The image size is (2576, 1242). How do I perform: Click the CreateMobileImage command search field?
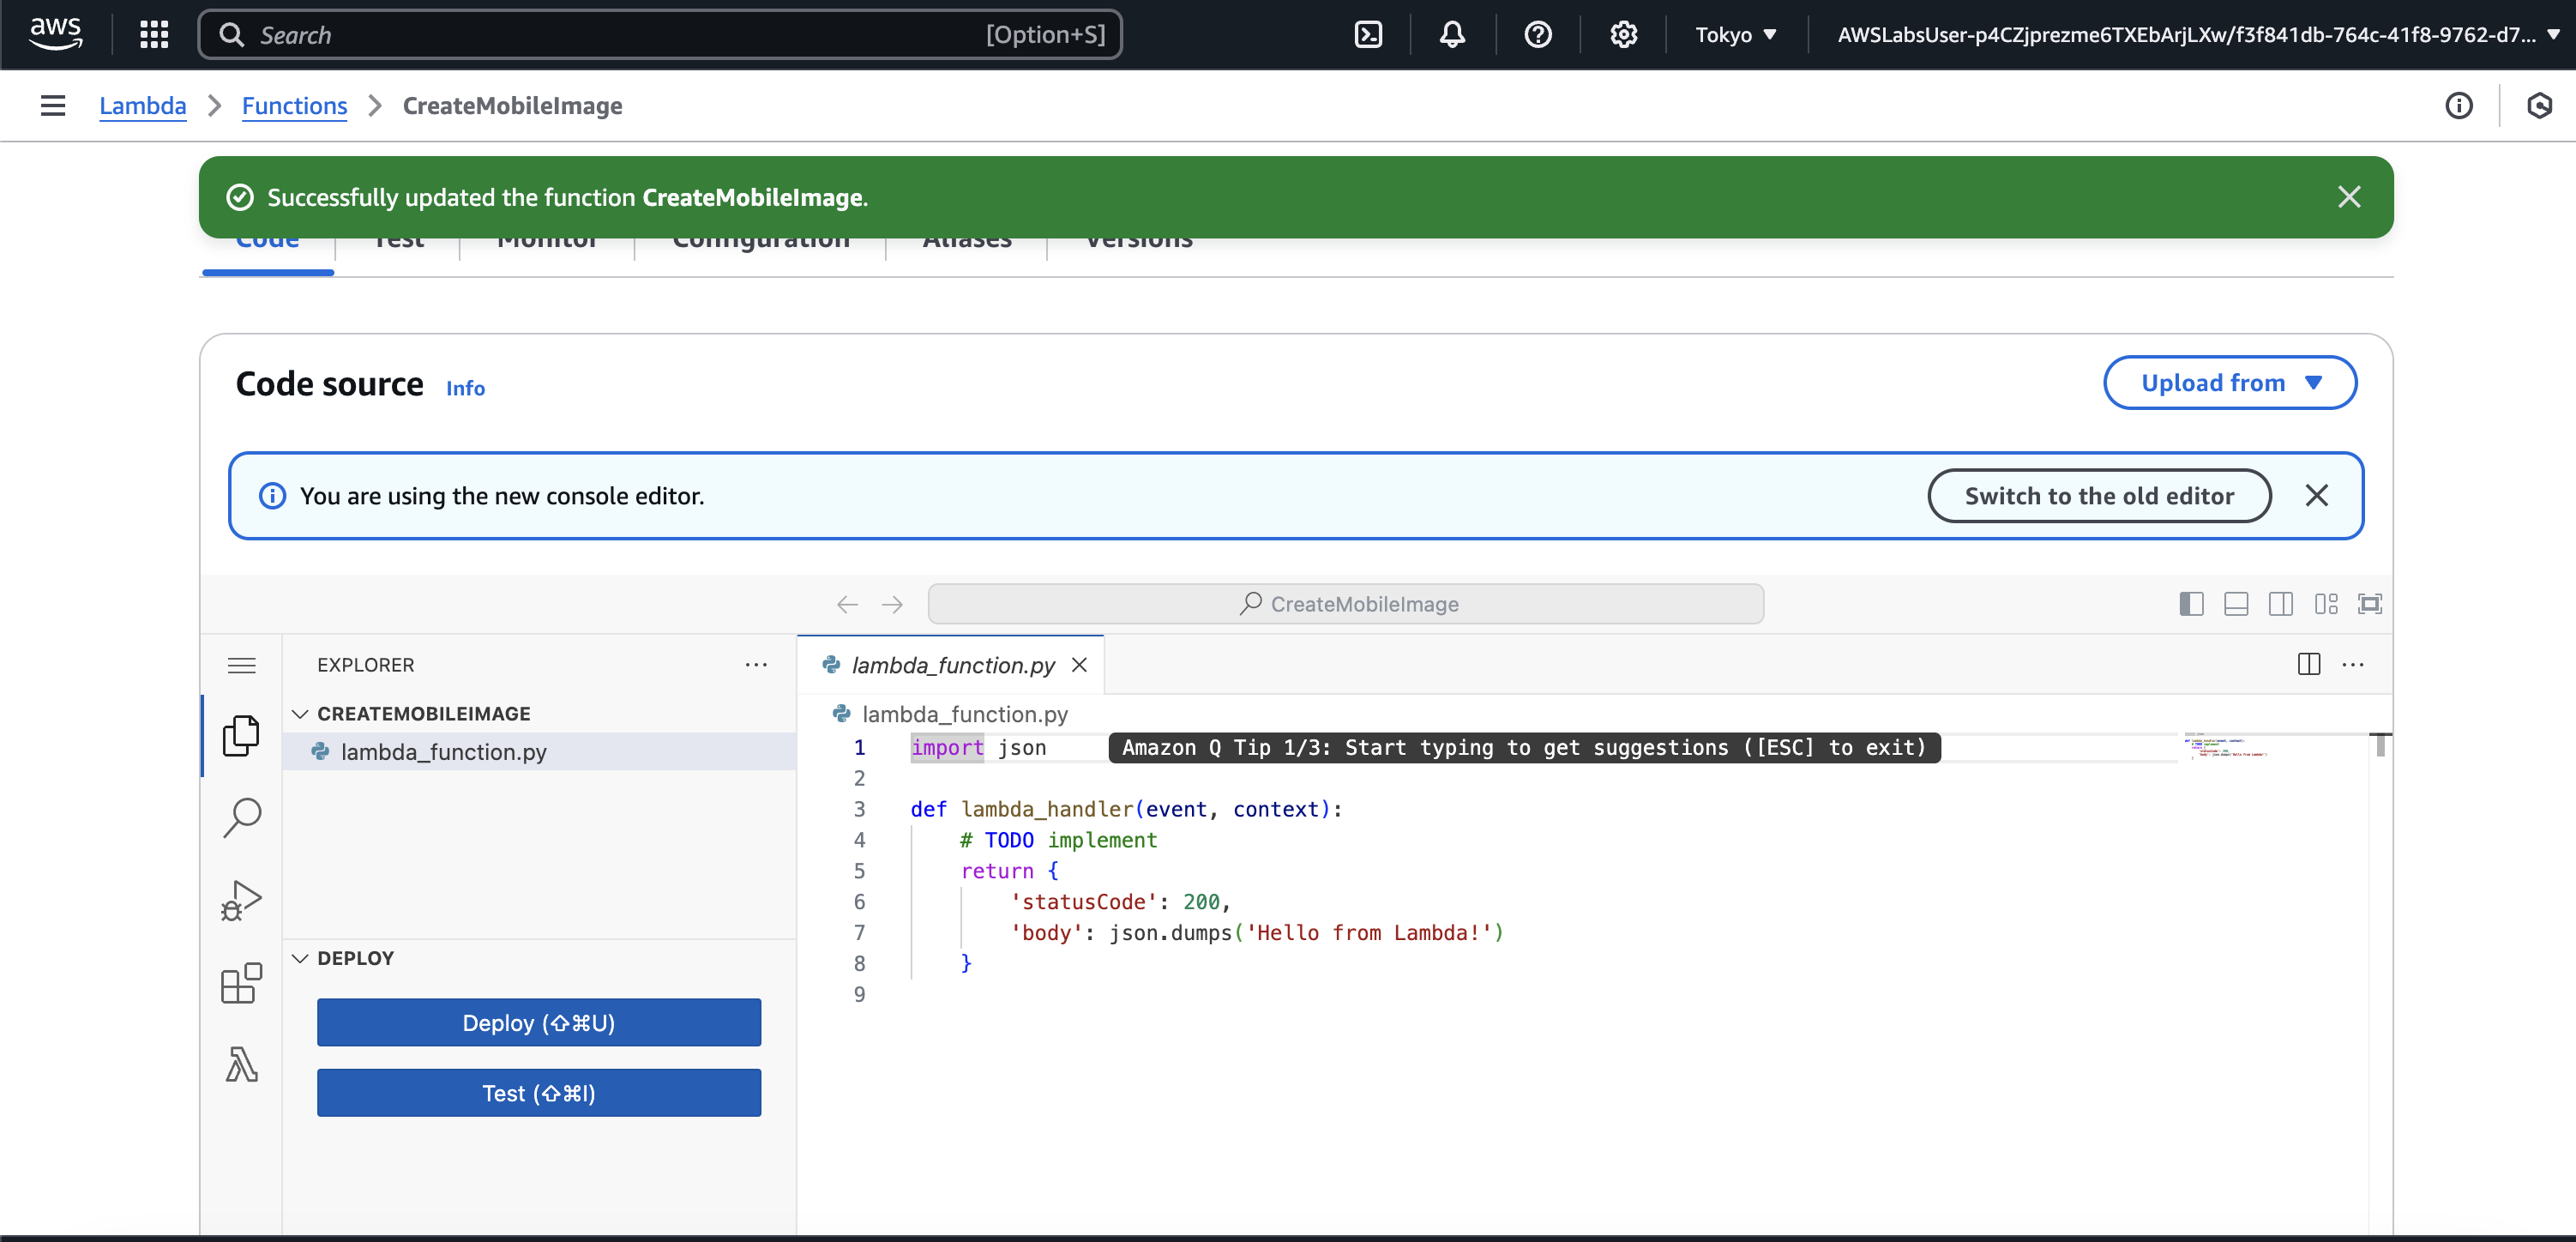(x=1345, y=604)
